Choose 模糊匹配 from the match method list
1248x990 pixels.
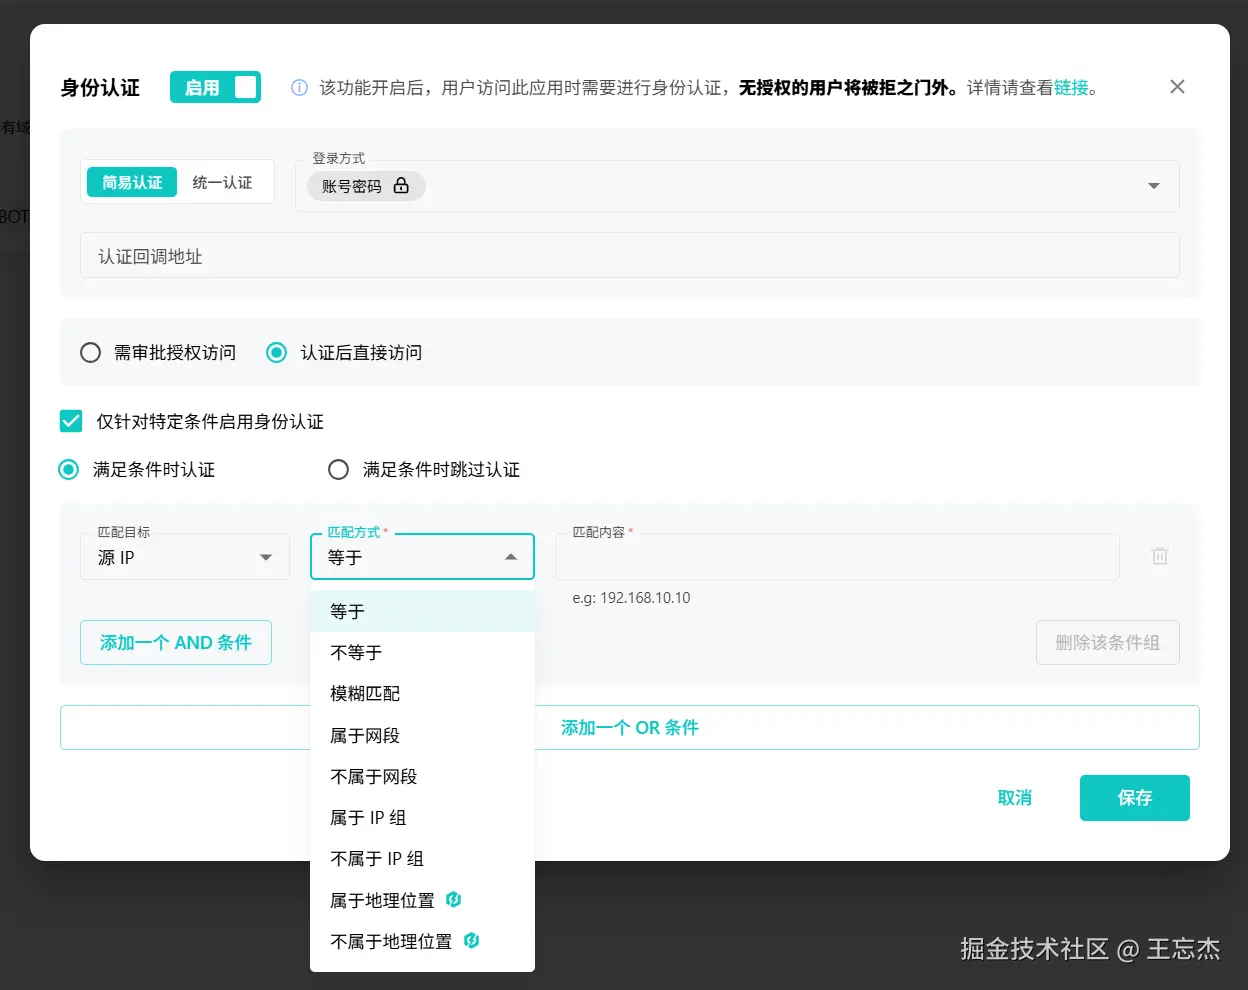coord(423,693)
